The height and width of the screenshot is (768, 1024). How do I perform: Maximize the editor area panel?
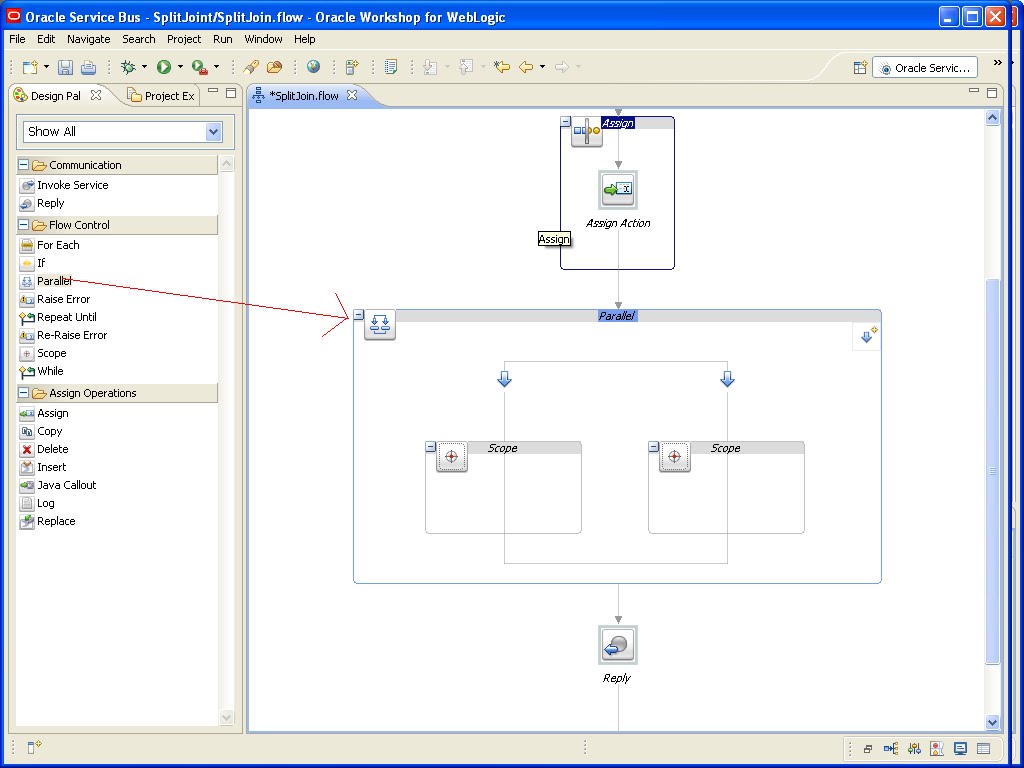point(992,92)
